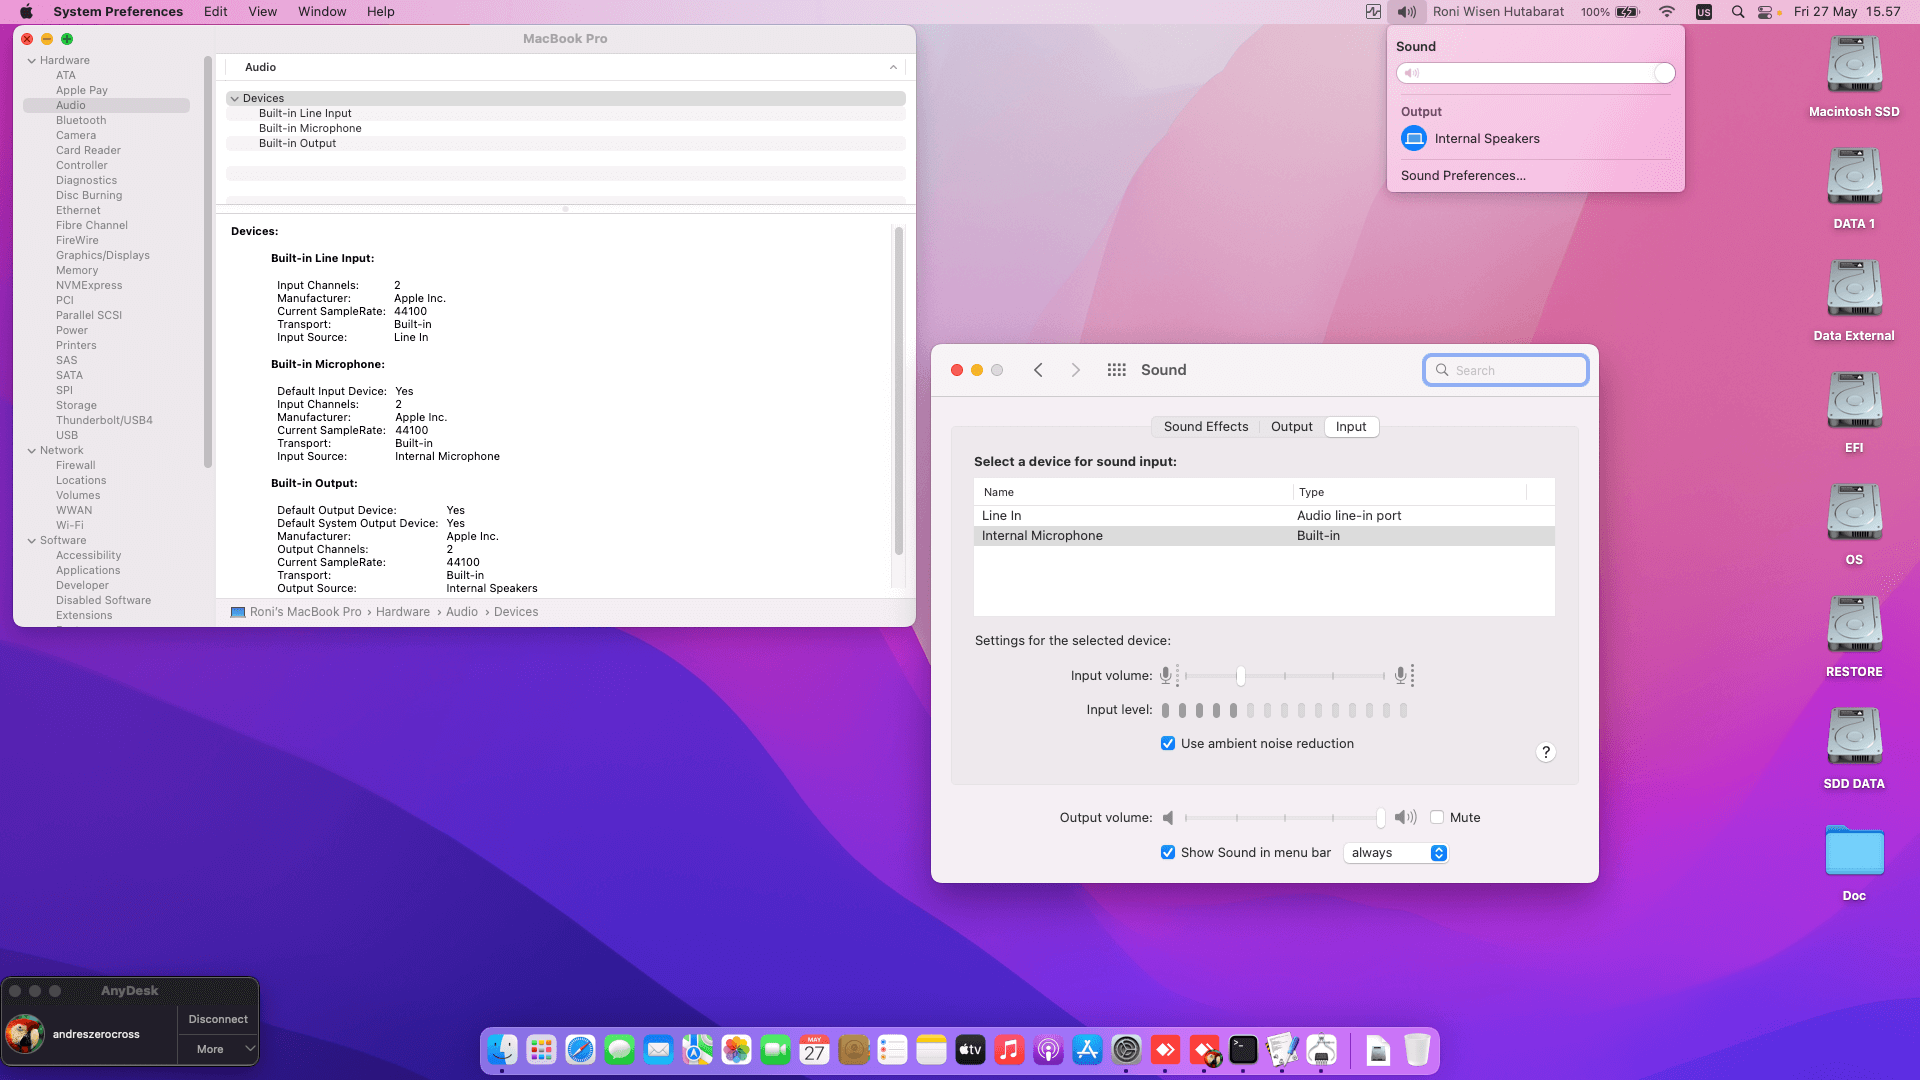1920x1080 pixels.
Task: Click the Internal Speakers output icon
Action: 1414,138
